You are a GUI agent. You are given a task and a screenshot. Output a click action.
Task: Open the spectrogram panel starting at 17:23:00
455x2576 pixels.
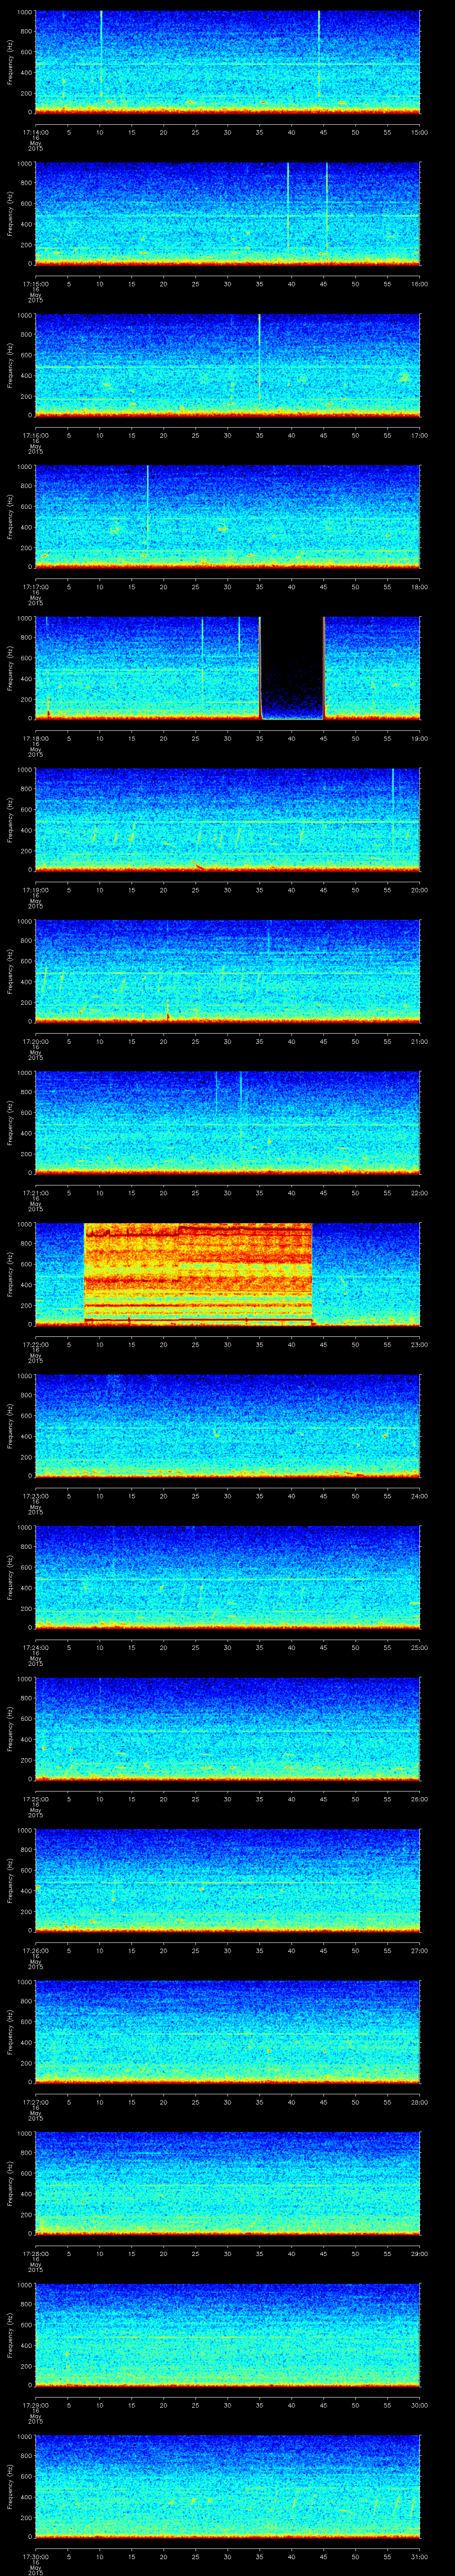coord(228,1426)
